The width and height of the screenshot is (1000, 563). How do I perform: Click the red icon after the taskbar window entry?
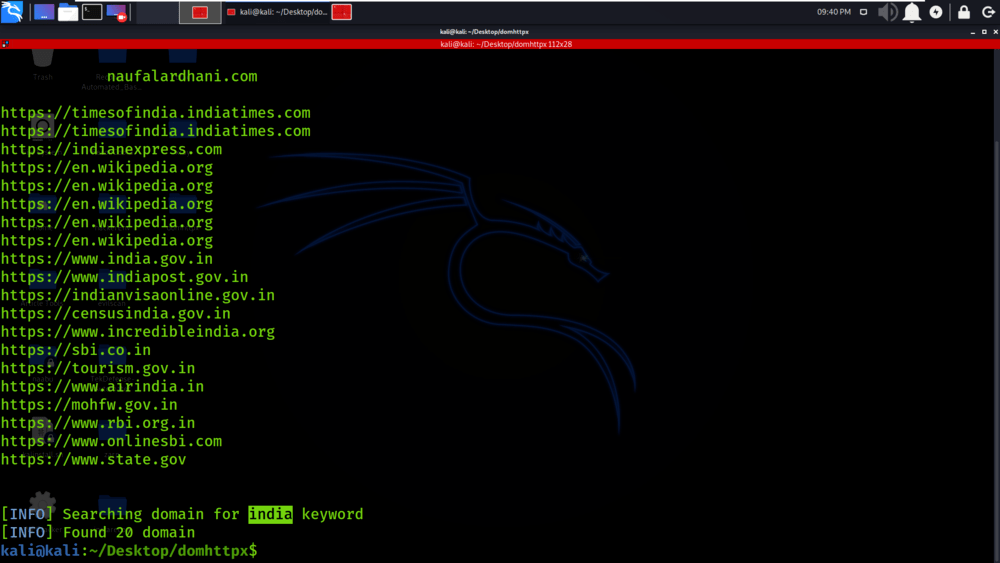342,12
